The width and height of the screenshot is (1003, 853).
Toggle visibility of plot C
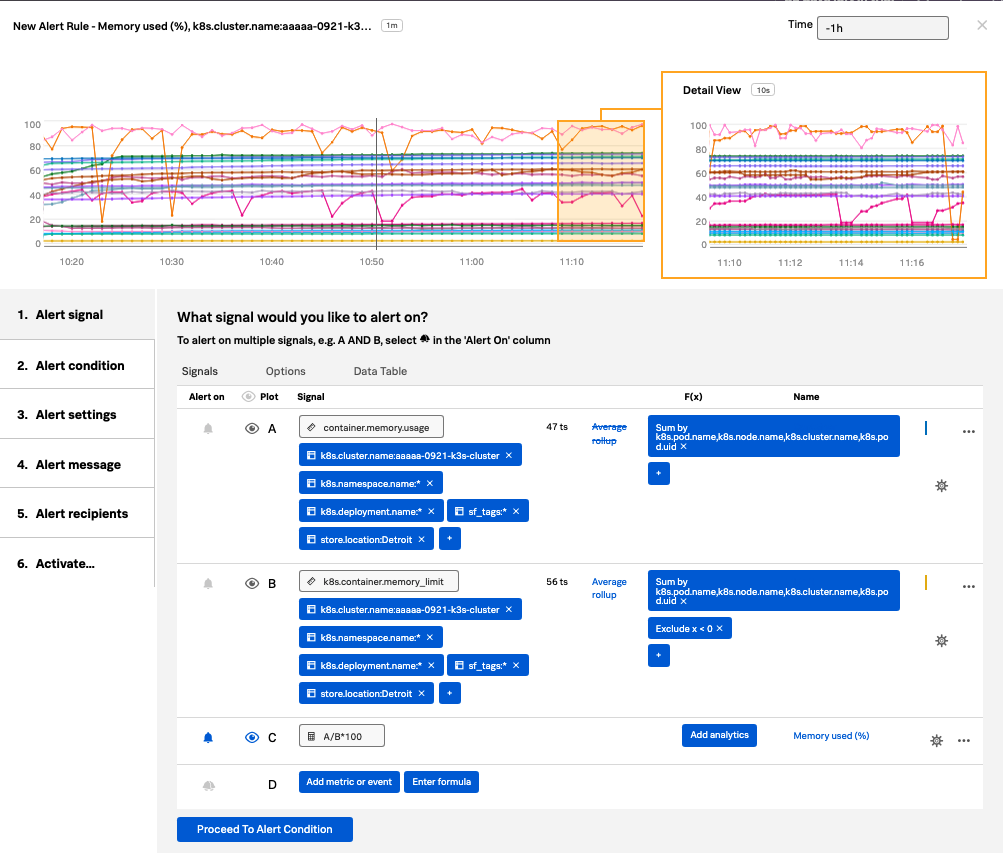click(252, 738)
